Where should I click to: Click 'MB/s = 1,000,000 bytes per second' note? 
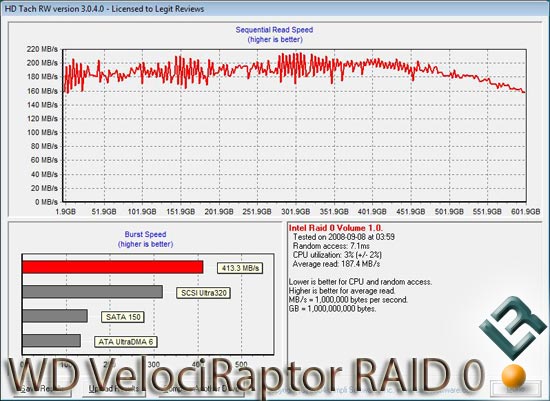click(348, 300)
